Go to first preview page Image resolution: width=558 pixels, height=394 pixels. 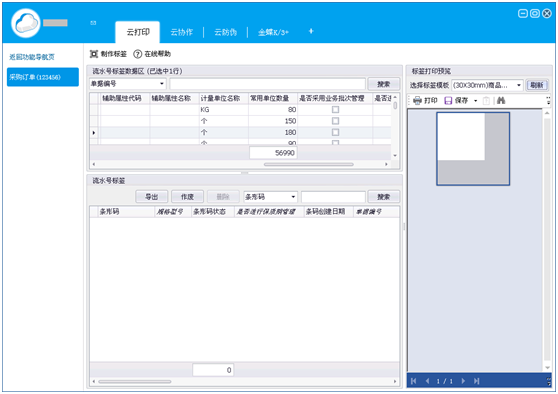pyautogui.click(x=413, y=381)
